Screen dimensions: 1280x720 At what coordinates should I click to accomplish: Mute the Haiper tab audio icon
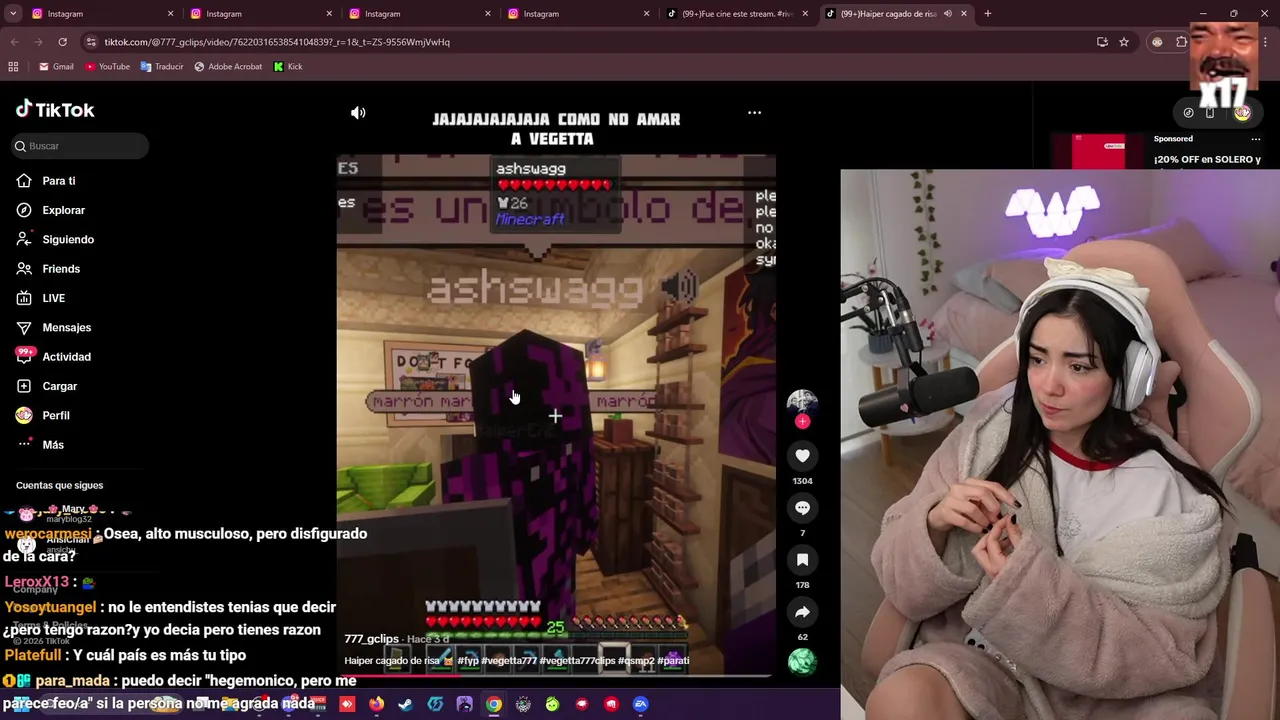pos(947,14)
